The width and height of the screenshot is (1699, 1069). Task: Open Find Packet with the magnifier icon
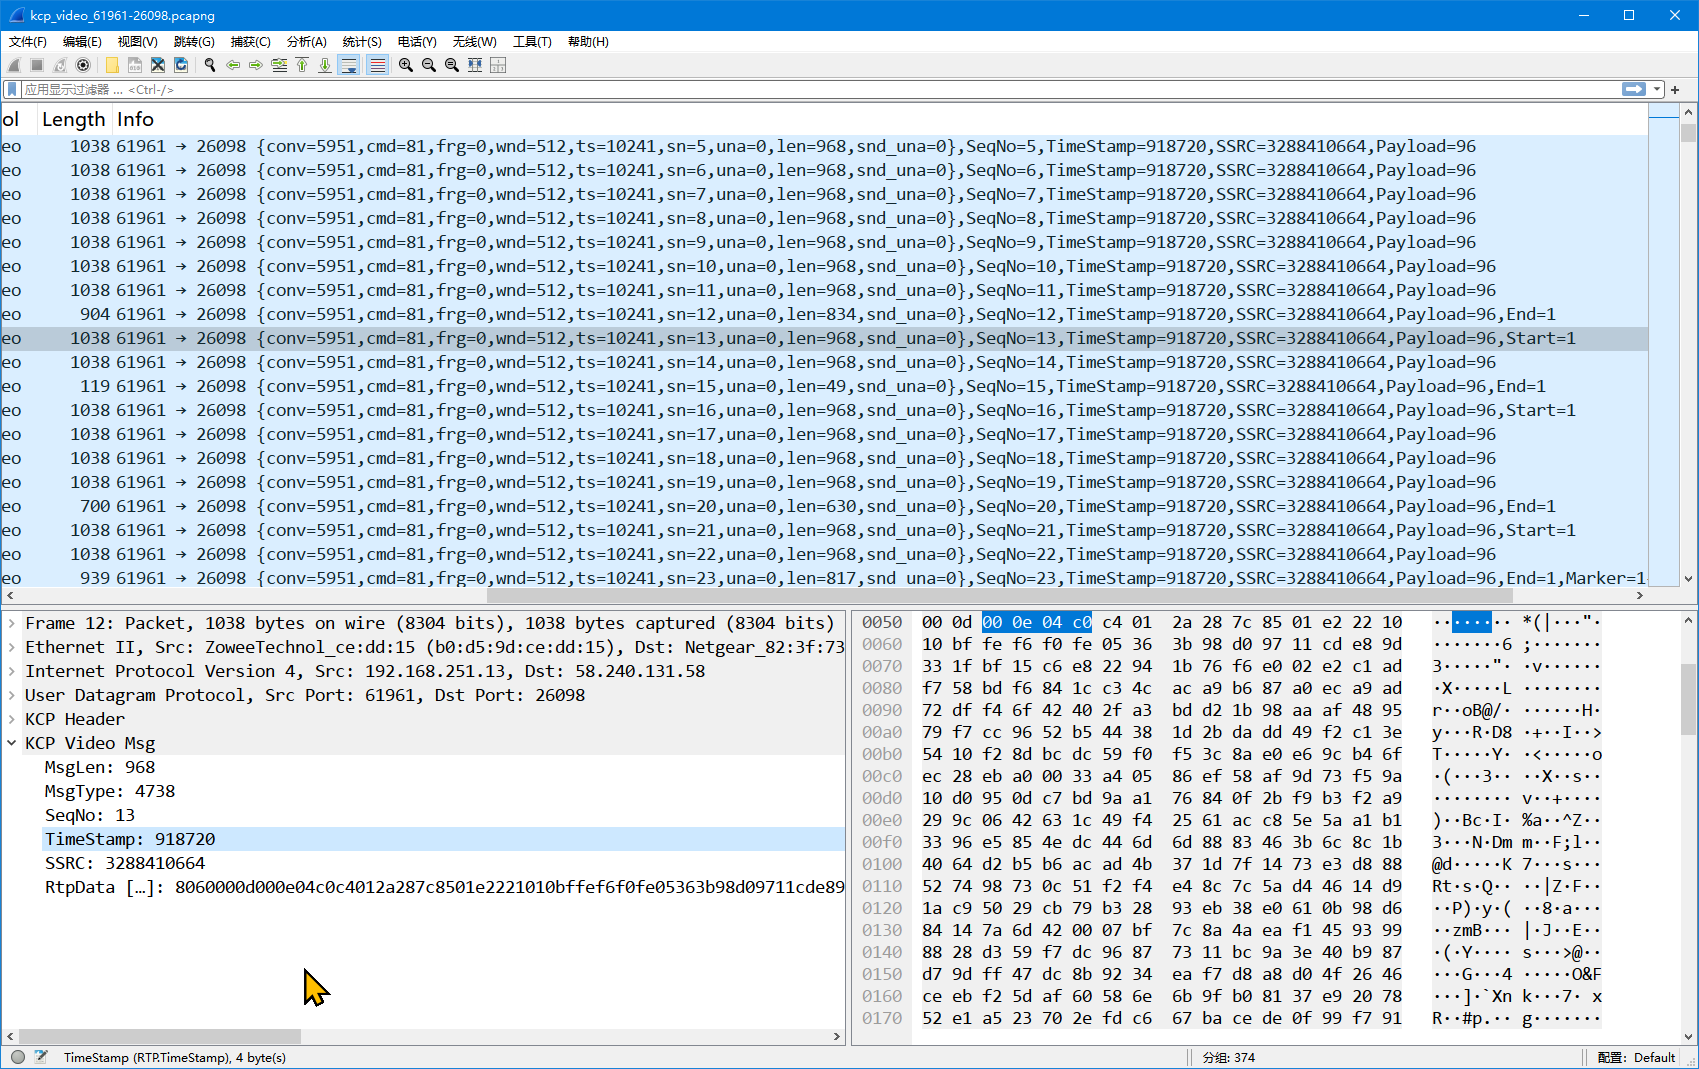click(x=209, y=65)
